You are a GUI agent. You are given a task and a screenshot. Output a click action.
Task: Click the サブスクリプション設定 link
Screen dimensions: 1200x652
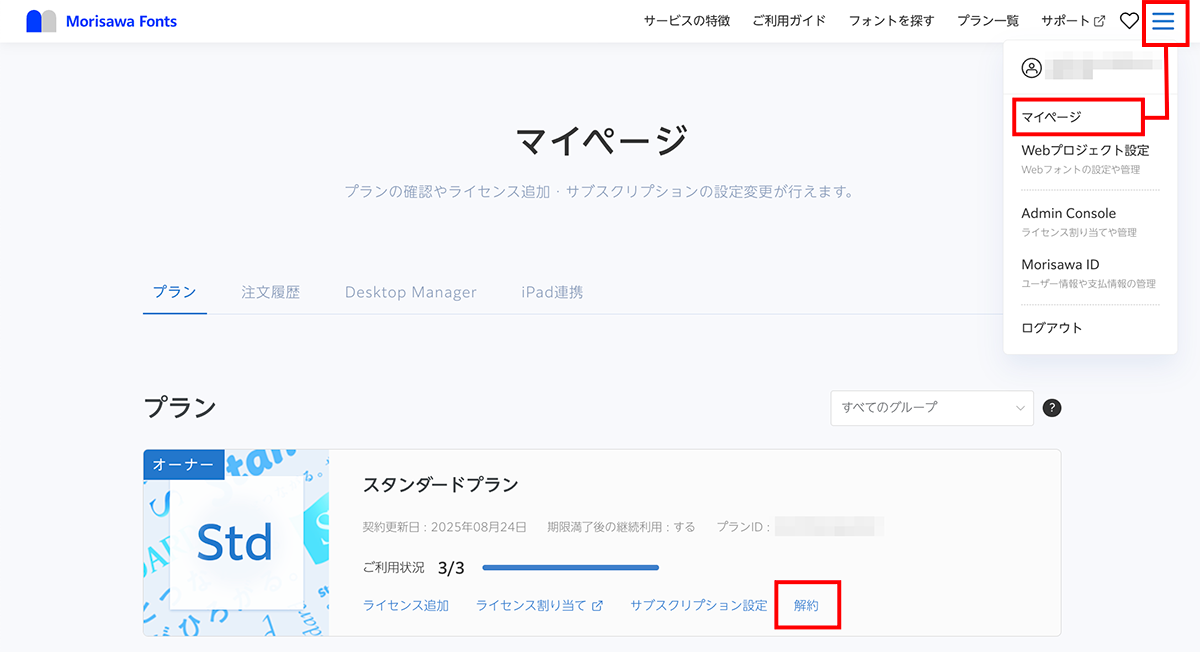(699, 605)
